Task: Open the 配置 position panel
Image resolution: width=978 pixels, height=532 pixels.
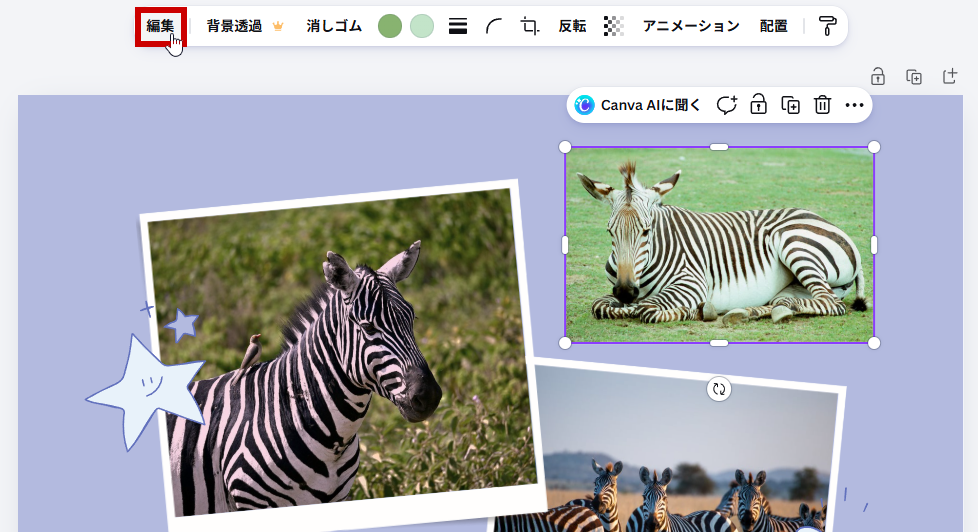Action: pos(773,26)
